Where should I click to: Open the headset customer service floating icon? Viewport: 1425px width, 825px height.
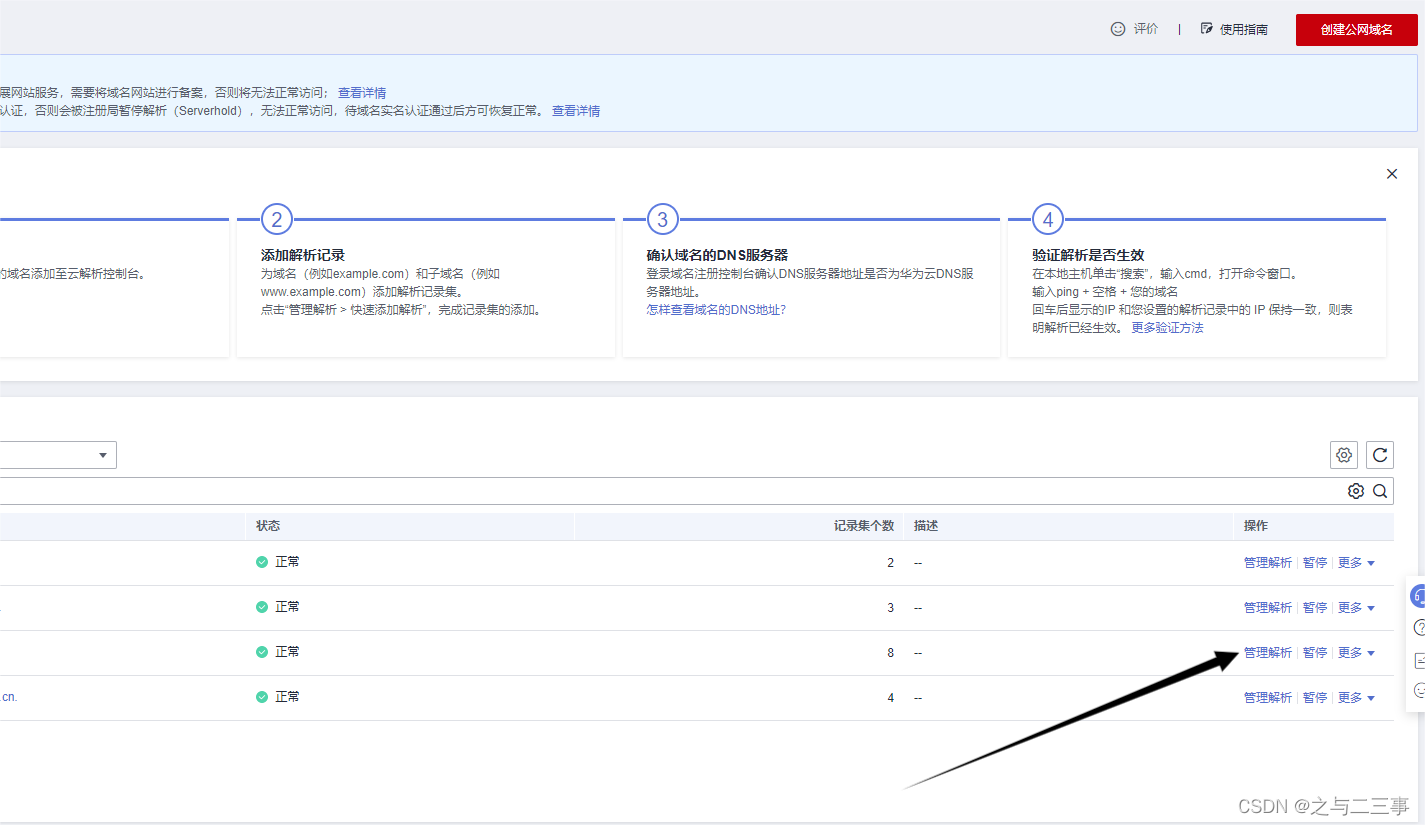pyautogui.click(x=1418, y=596)
